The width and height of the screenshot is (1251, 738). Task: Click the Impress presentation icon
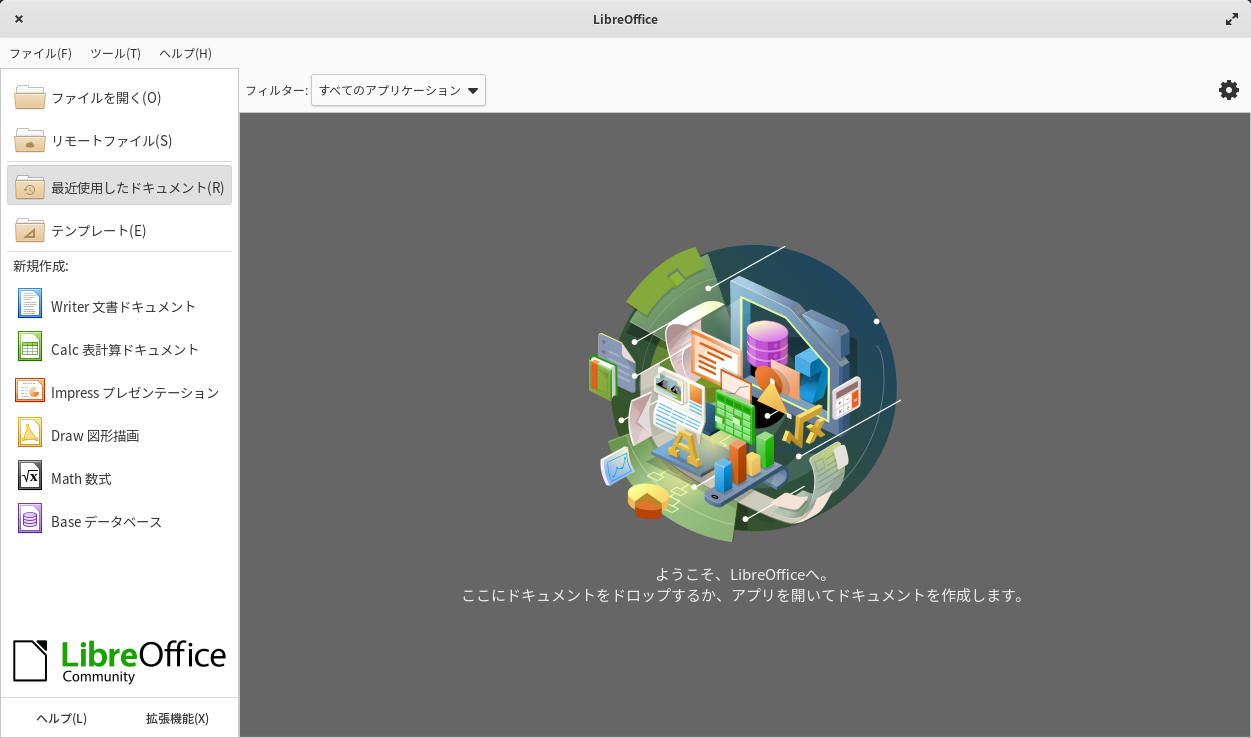30,390
